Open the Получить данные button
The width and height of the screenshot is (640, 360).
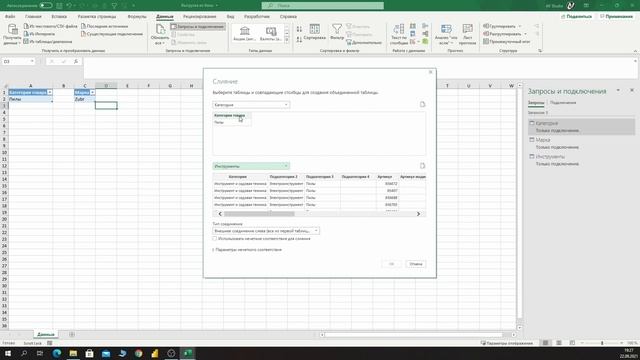coord(12,34)
